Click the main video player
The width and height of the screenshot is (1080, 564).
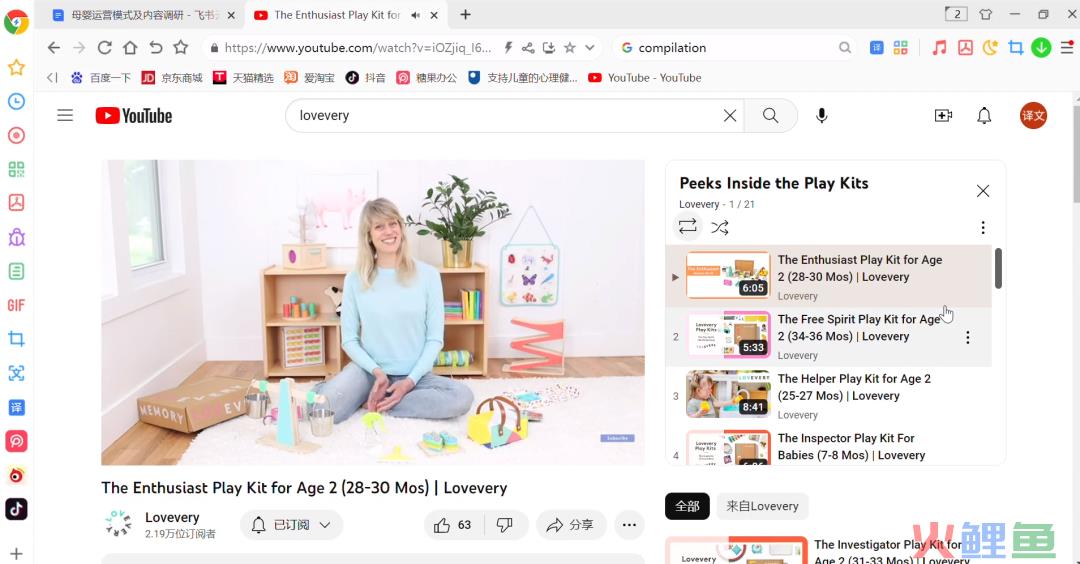tap(373, 313)
